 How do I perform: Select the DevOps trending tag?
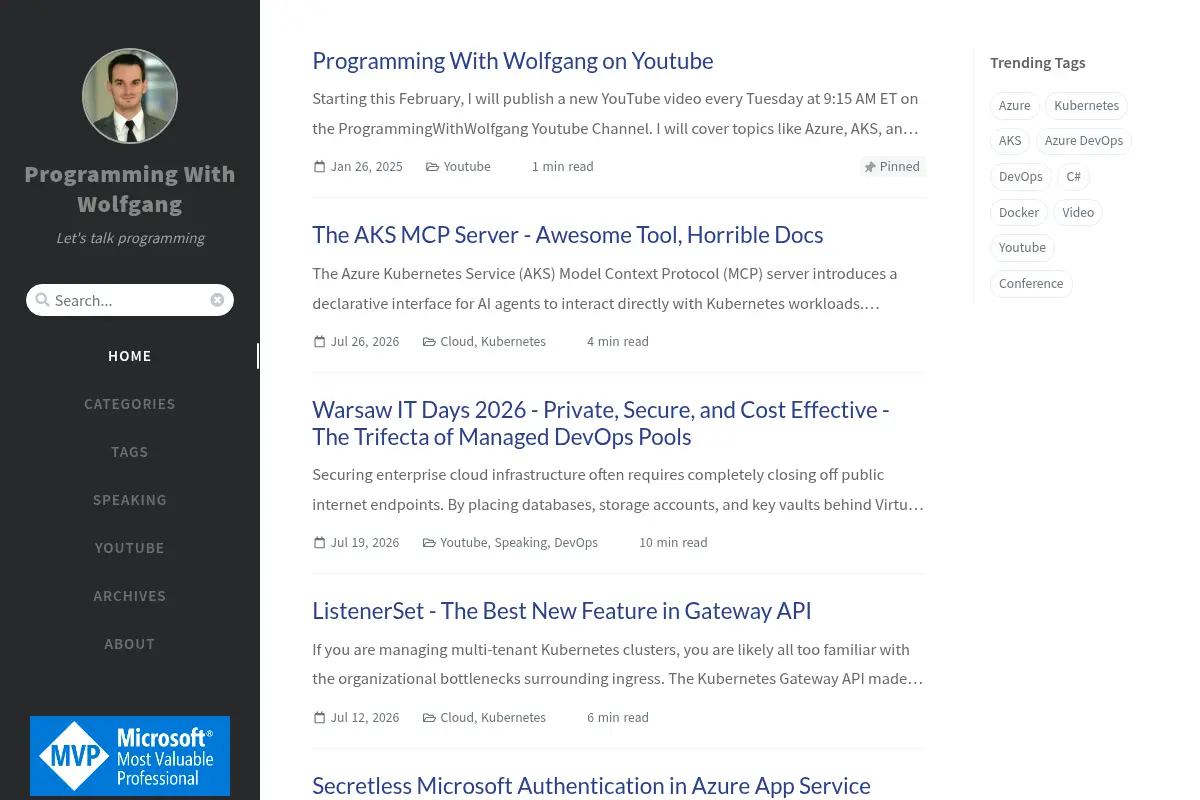coord(1021,177)
